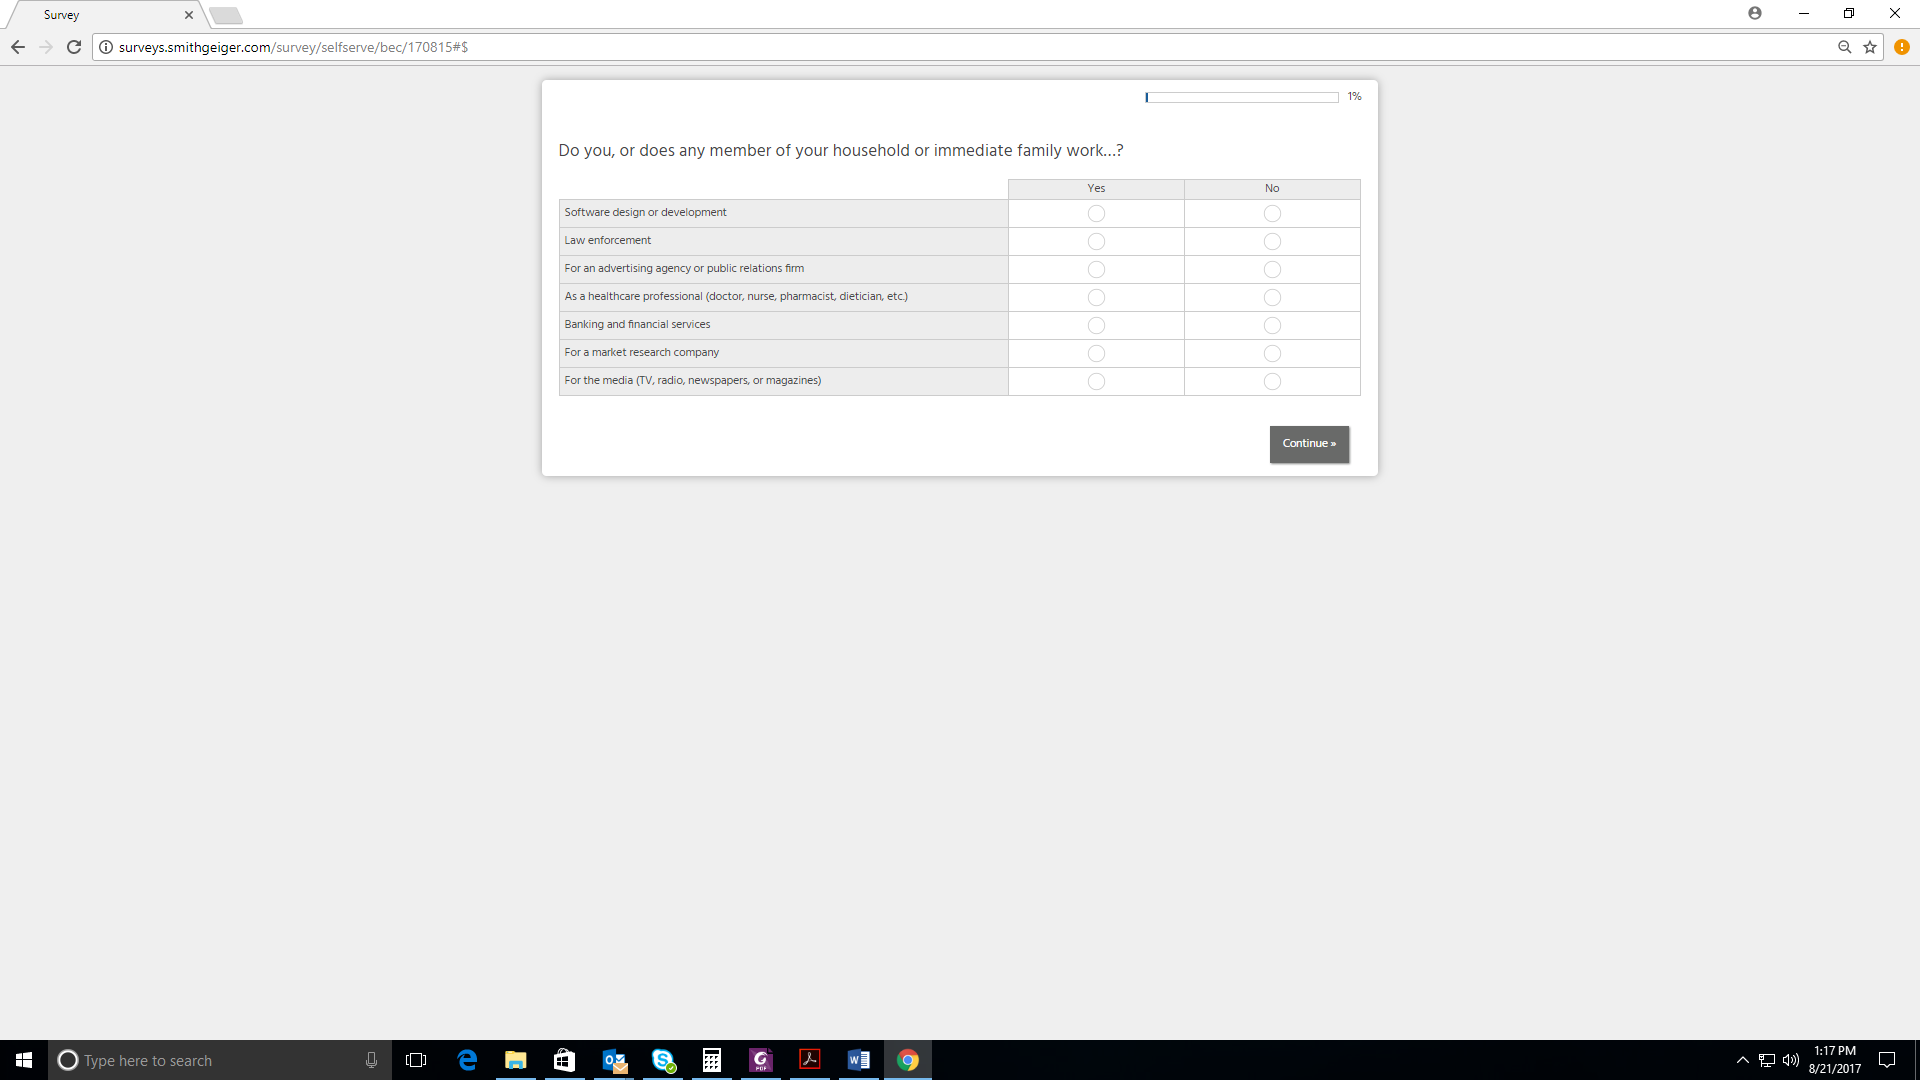Click the site information icon
This screenshot has width=1920, height=1080.
pyautogui.click(x=106, y=47)
